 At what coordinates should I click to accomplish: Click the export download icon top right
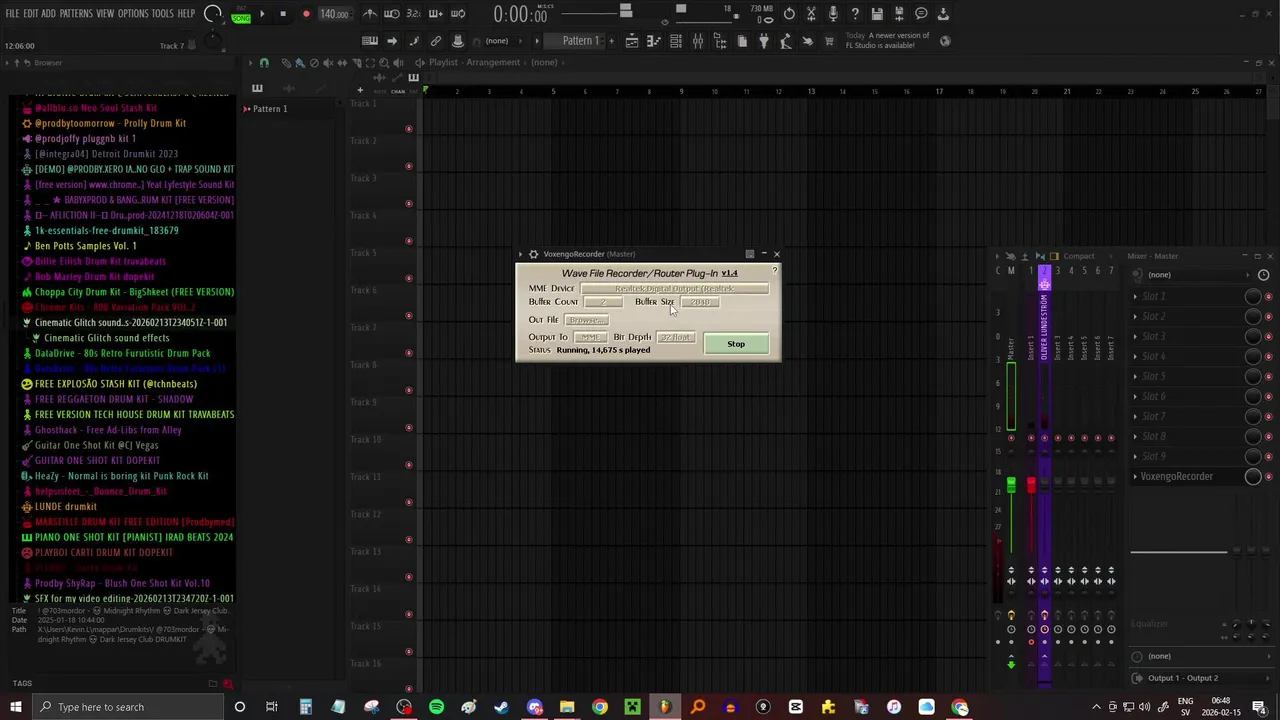[943, 14]
